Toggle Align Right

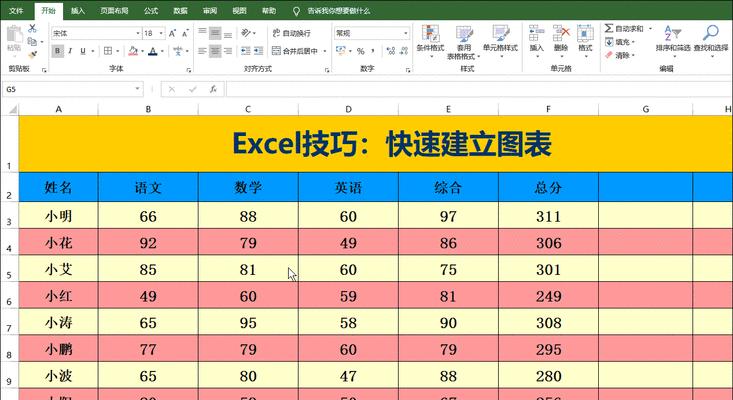(x=228, y=51)
